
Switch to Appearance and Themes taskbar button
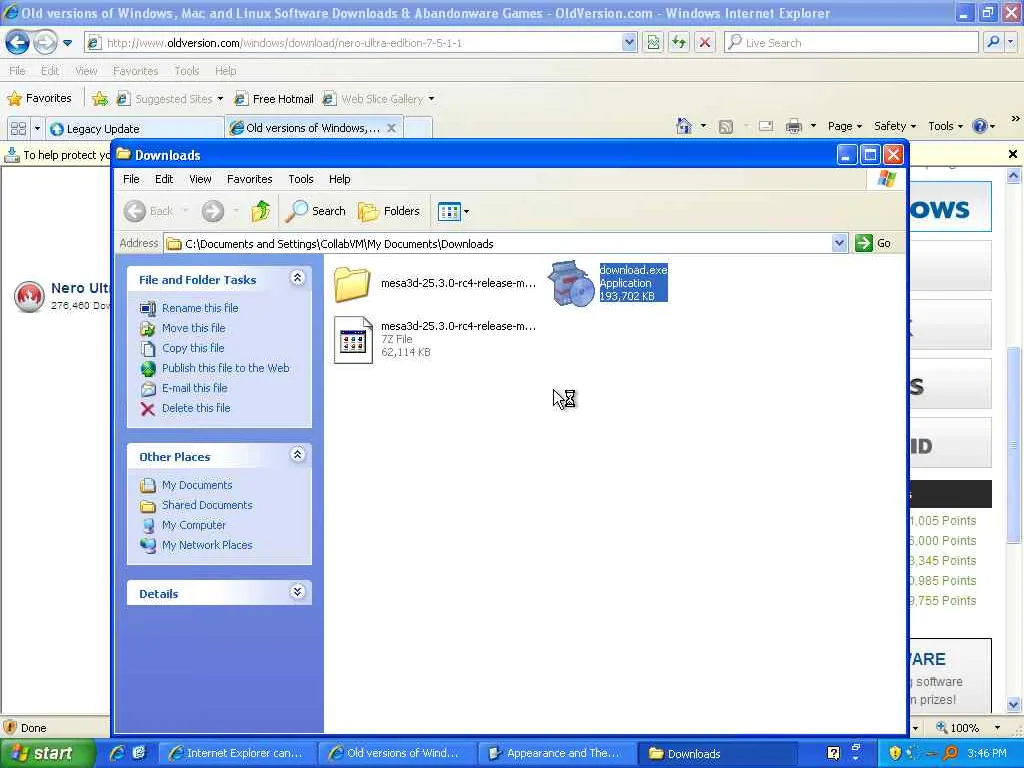pyautogui.click(x=557, y=753)
